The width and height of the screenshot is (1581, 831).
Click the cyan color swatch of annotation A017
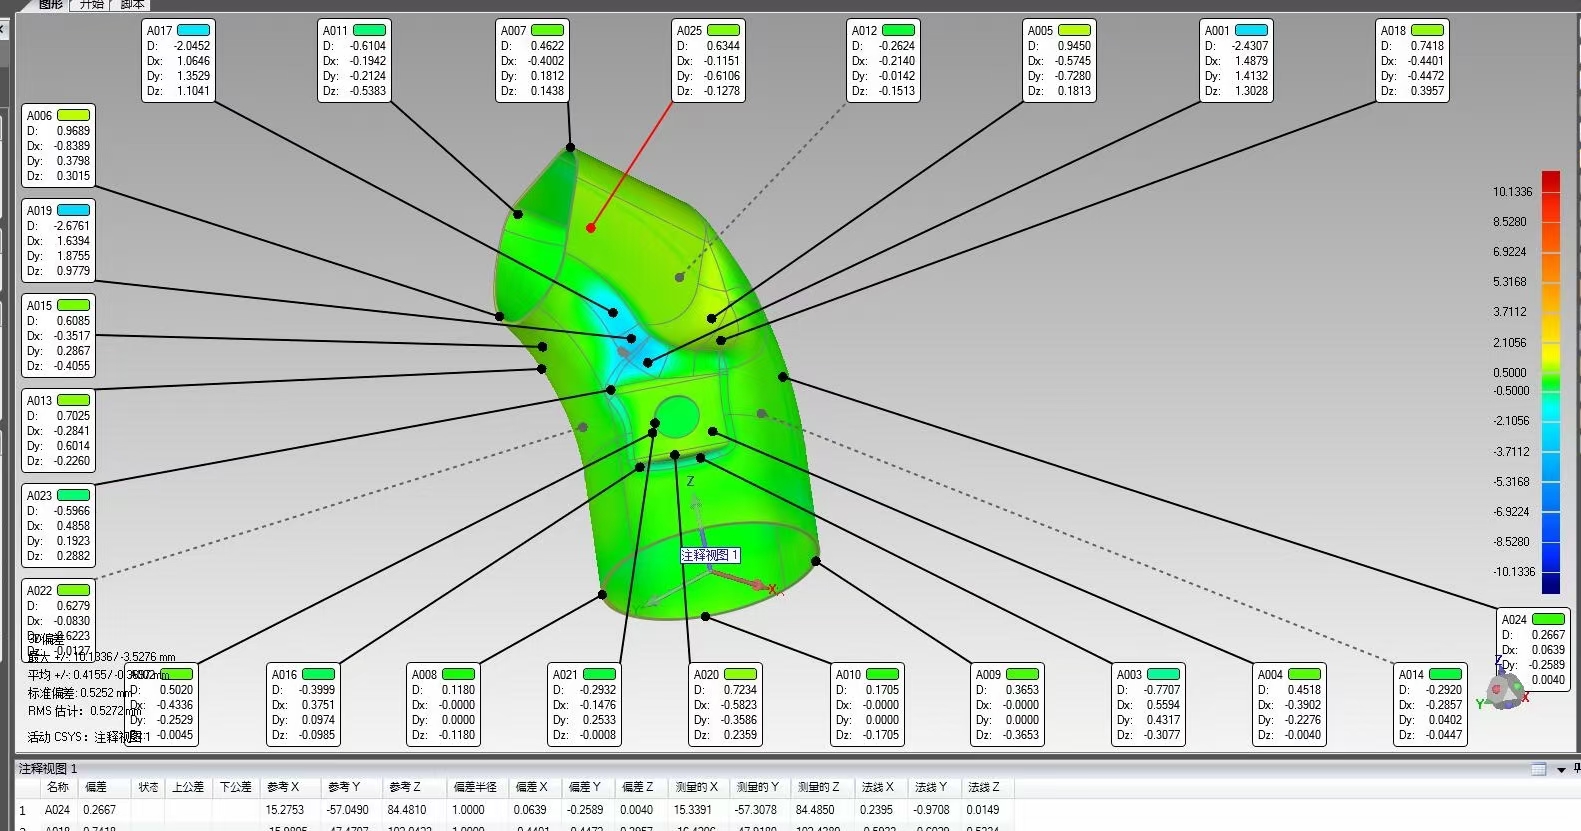[194, 30]
